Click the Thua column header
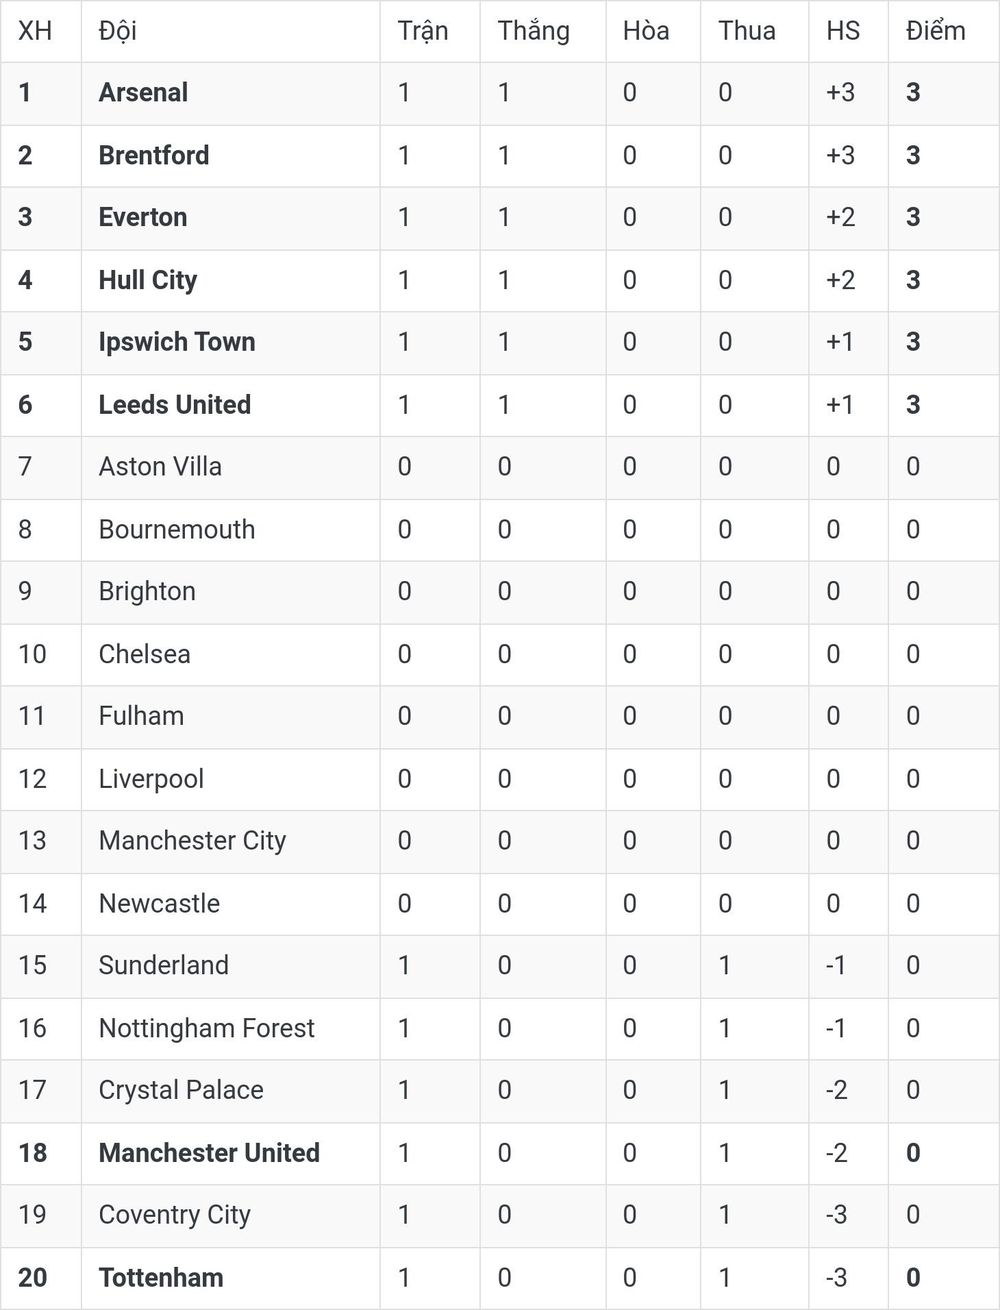 pyautogui.click(x=747, y=31)
